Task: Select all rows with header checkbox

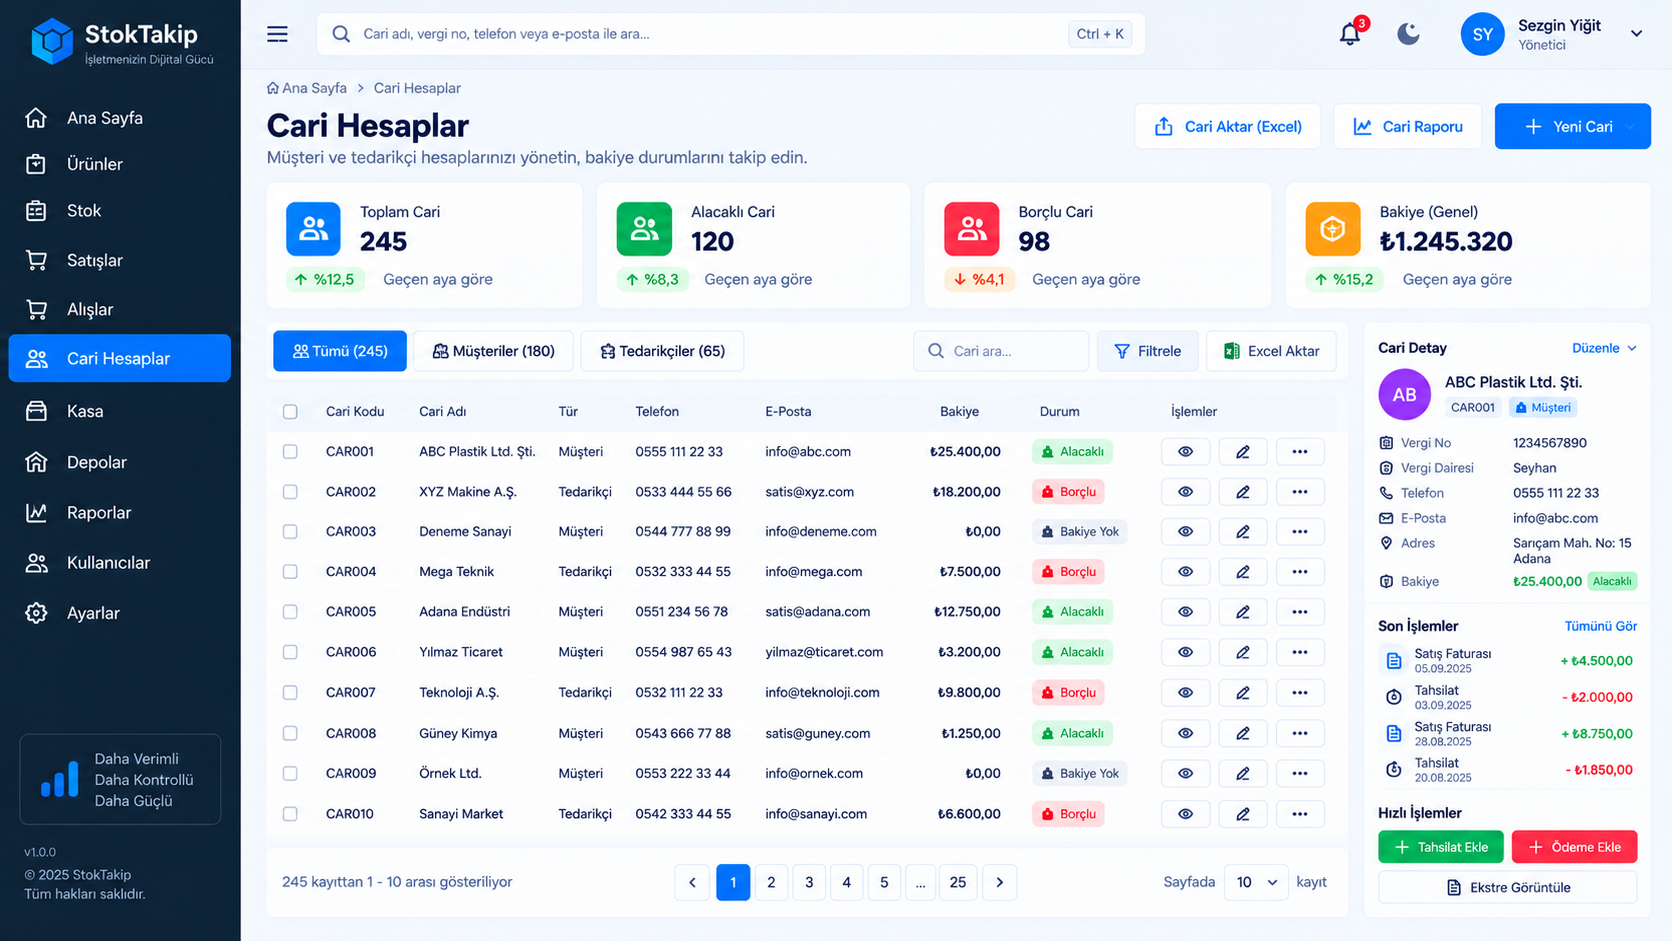Action: 290,412
